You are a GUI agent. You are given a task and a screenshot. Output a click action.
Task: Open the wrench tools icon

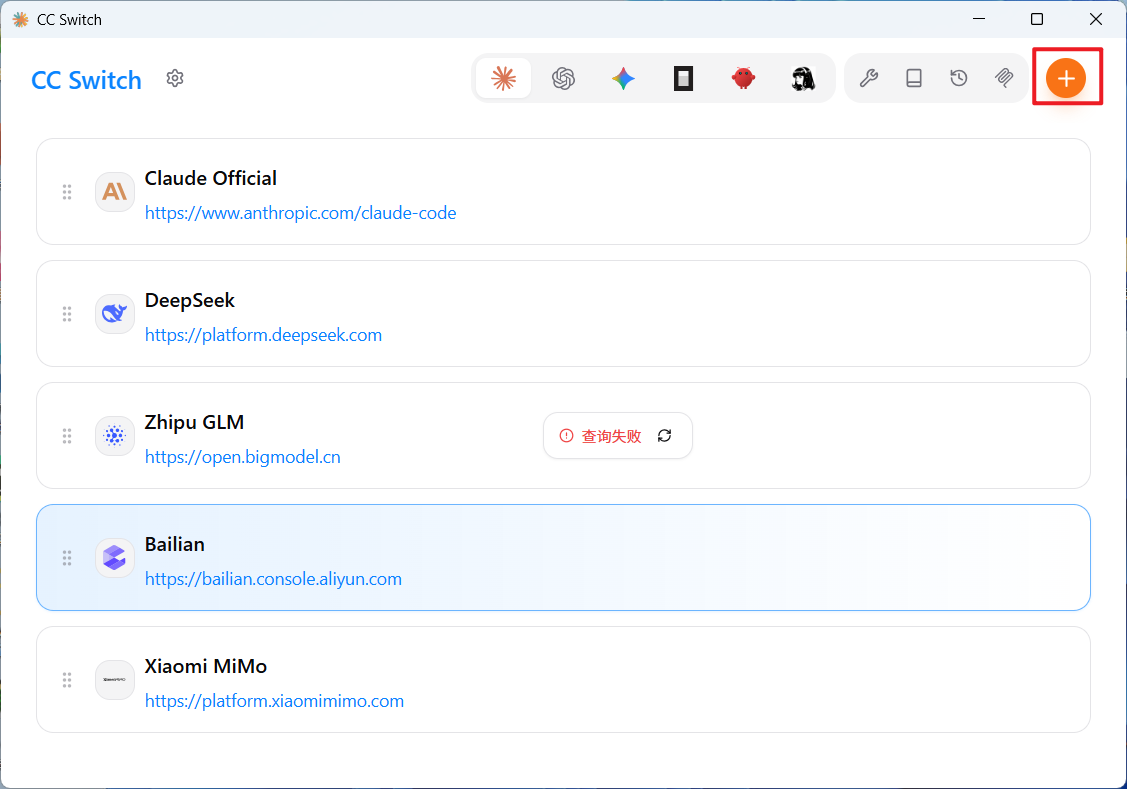pyautogui.click(x=868, y=78)
